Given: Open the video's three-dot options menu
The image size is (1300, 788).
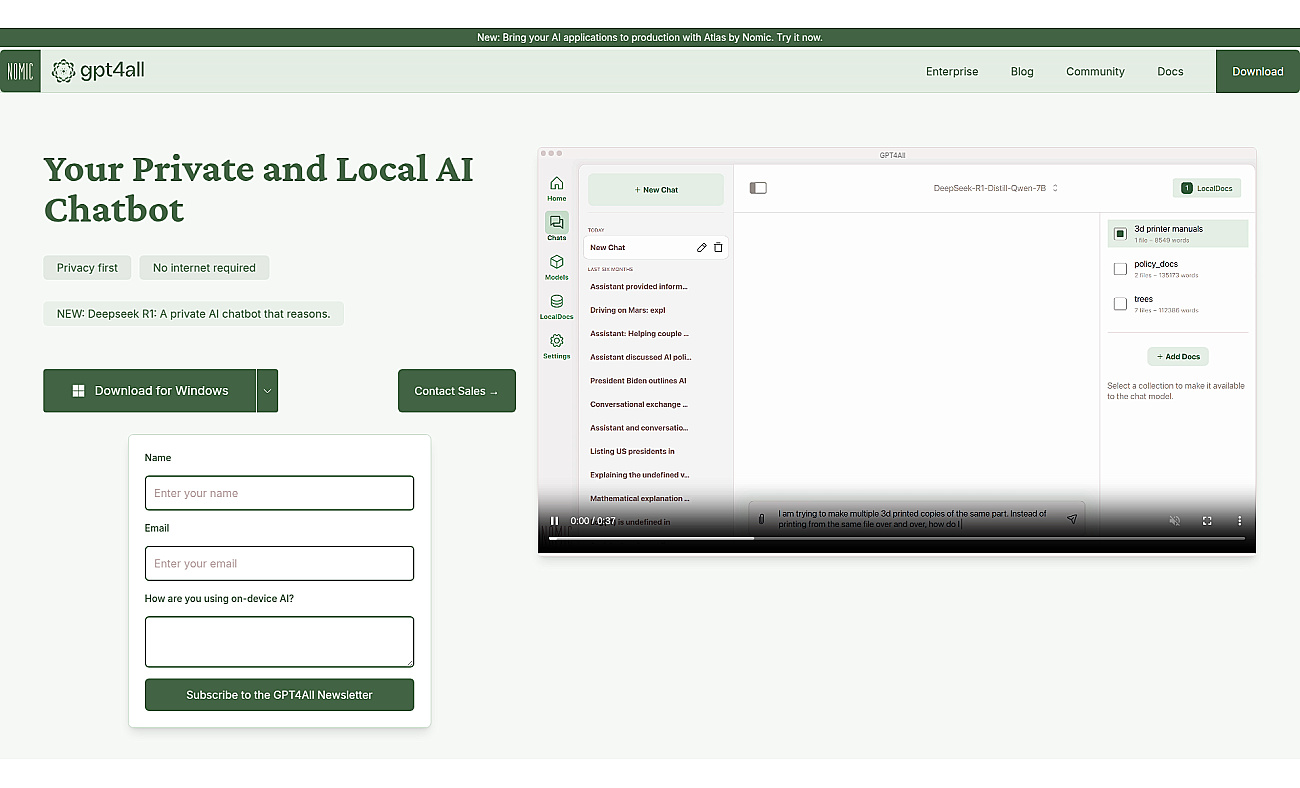Looking at the screenshot, I should pos(1239,521).
